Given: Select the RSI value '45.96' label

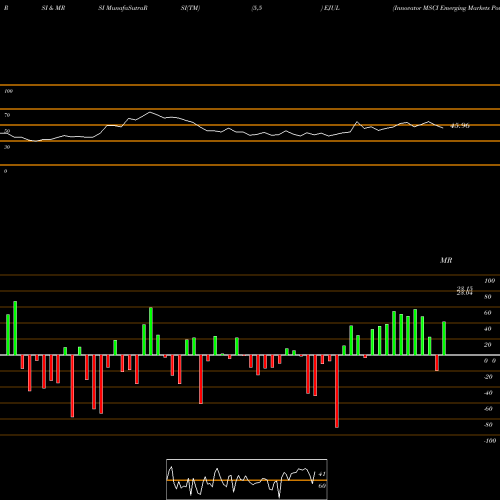Looking at the screenshot, I should [x=460, y=126].
